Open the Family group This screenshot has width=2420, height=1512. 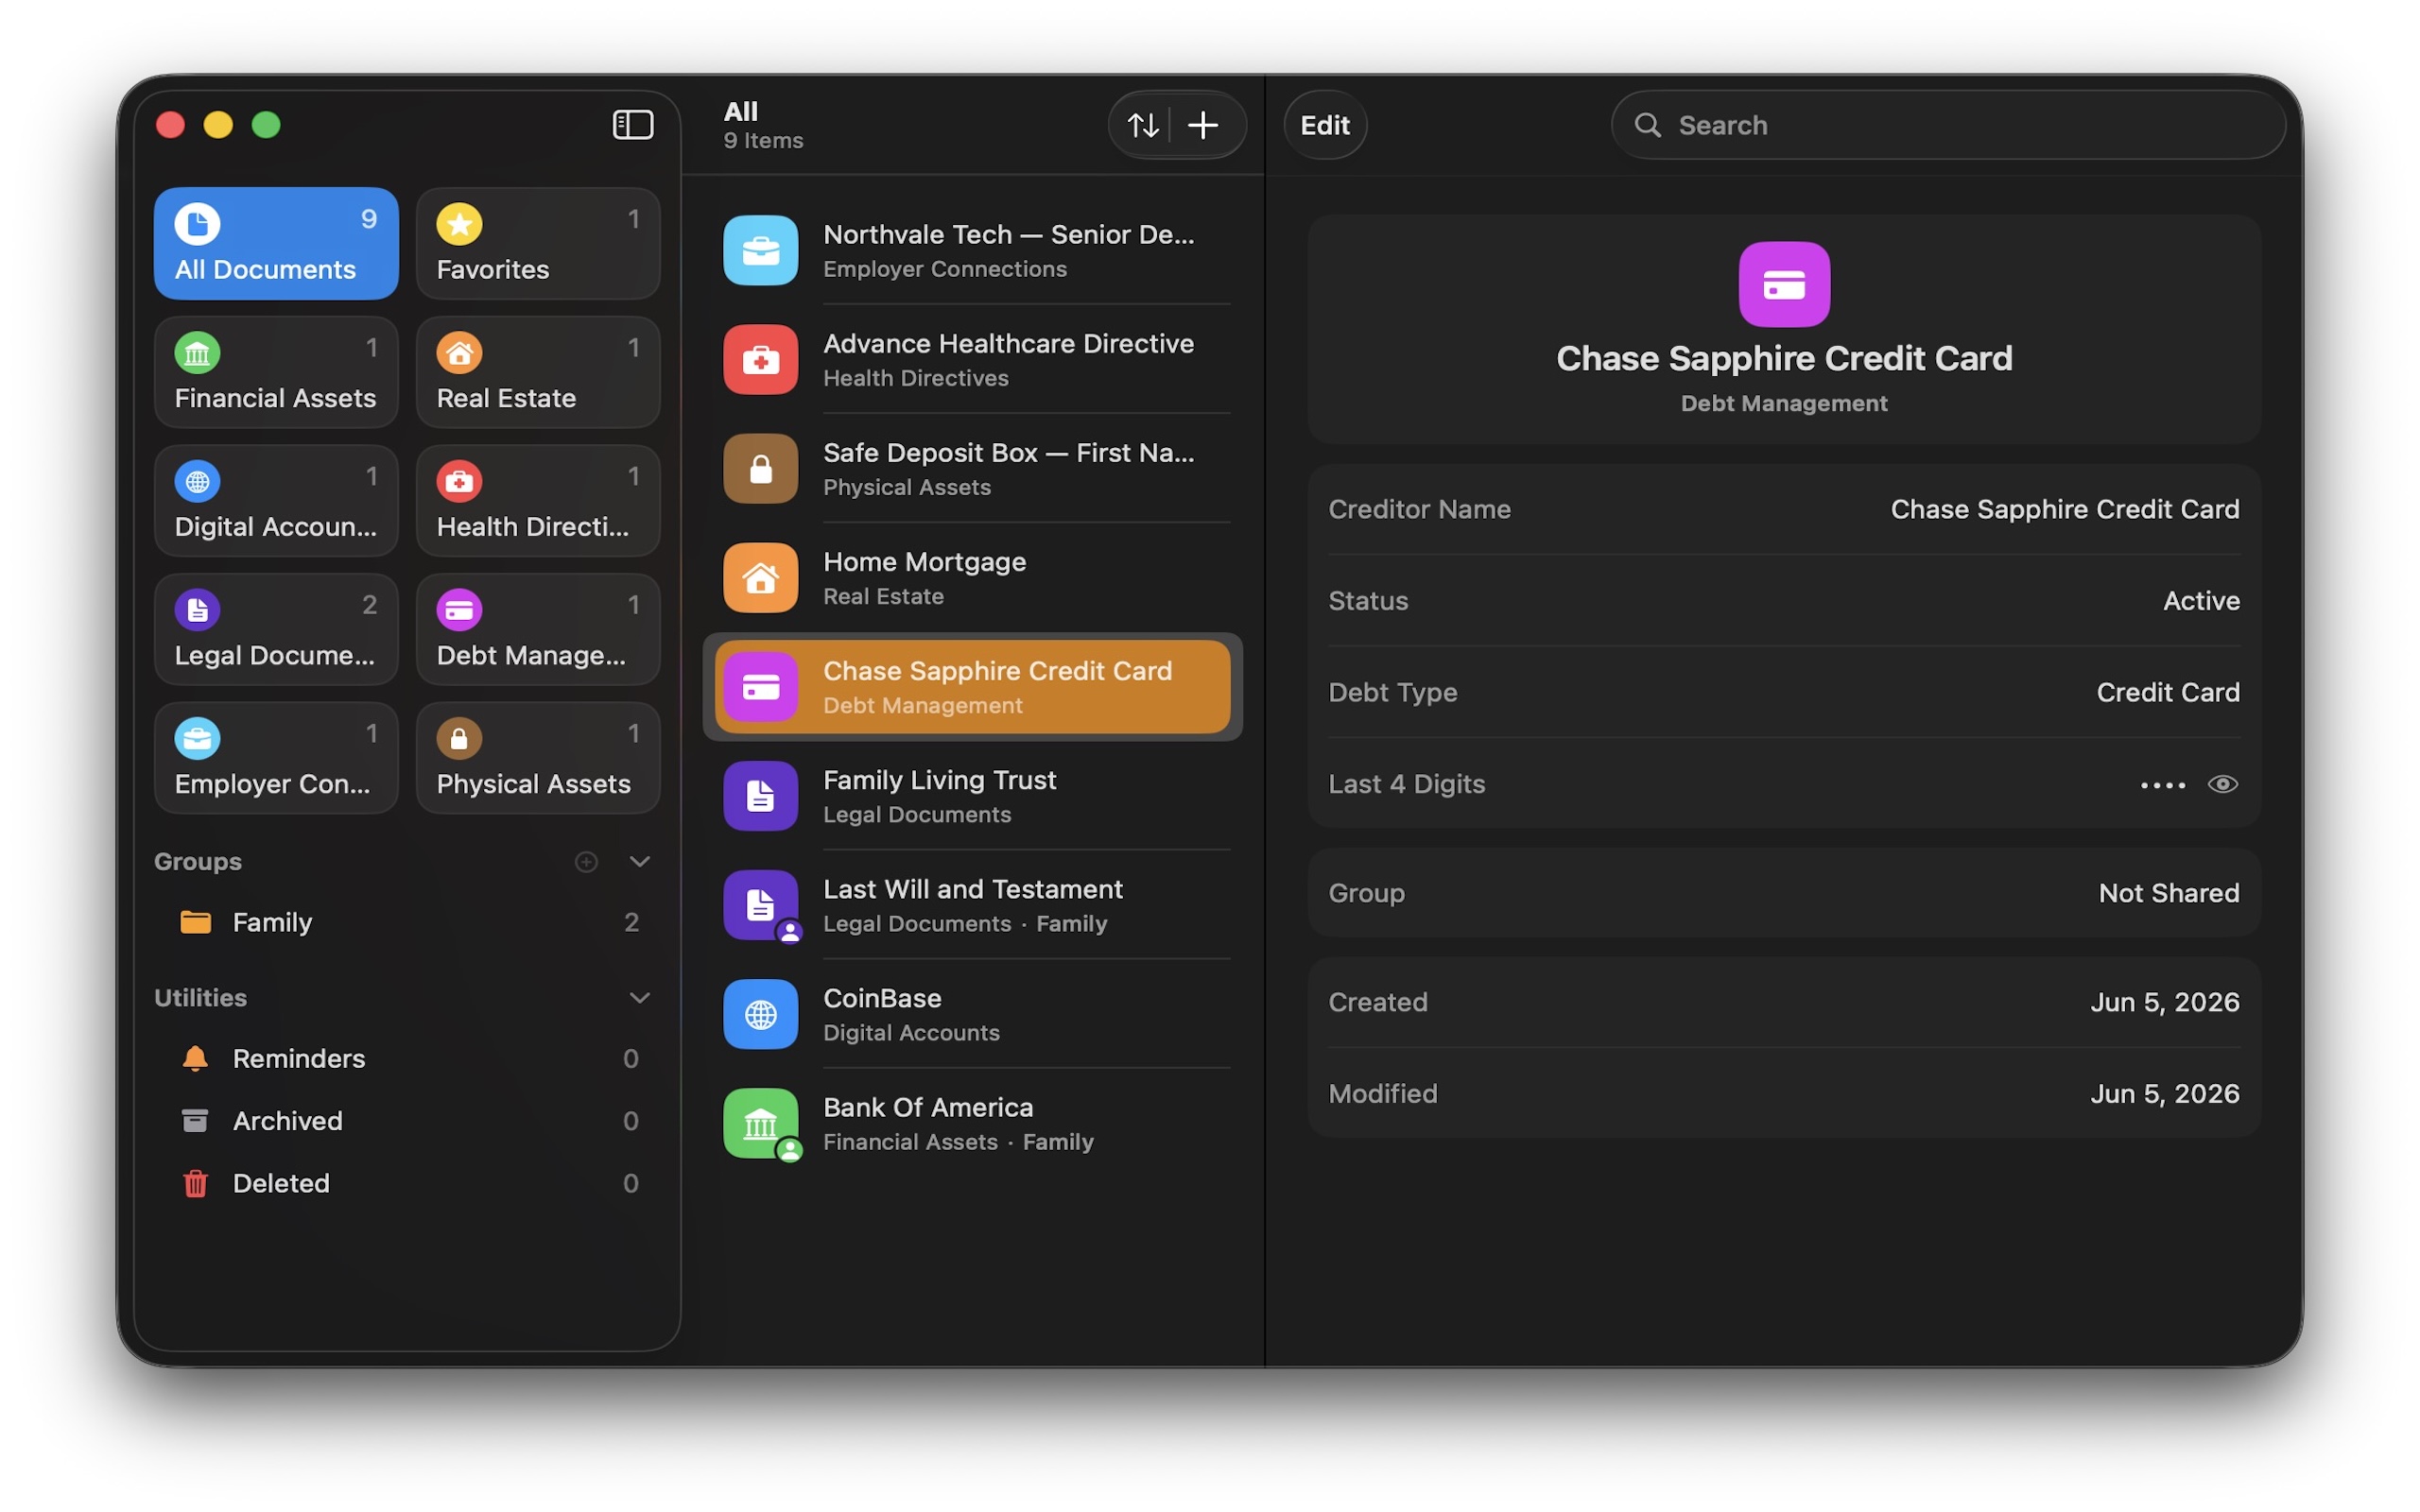407,922
